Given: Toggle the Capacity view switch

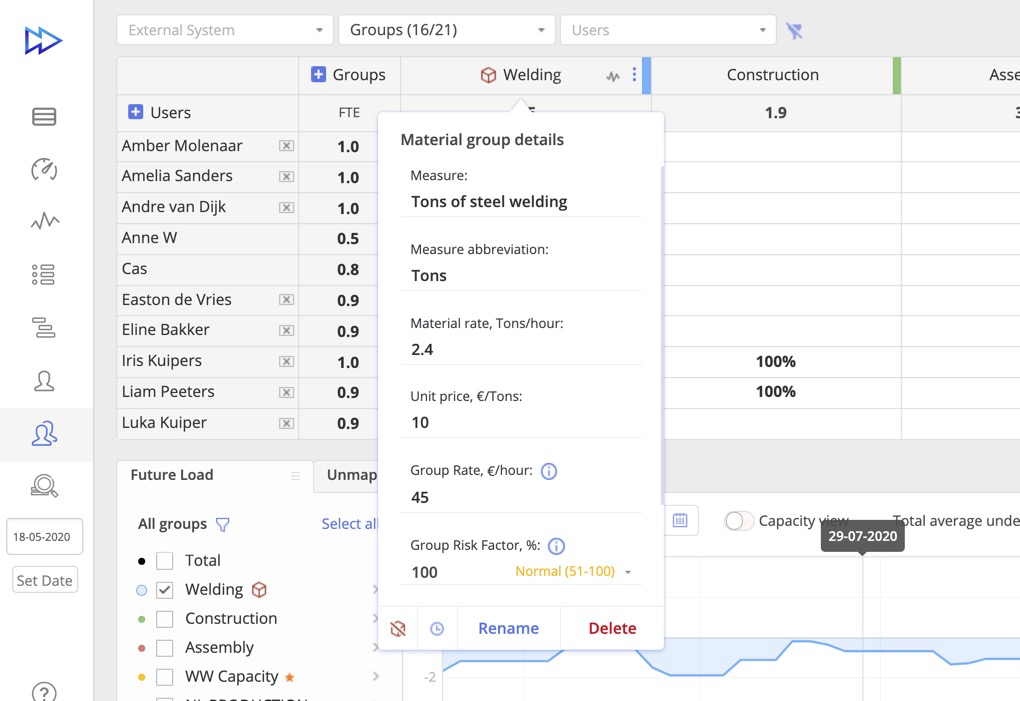Looking at the screenshot, I should (739, 521).
